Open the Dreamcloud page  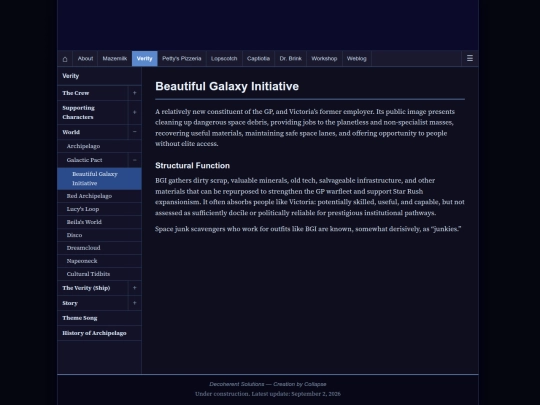point(99,248)
